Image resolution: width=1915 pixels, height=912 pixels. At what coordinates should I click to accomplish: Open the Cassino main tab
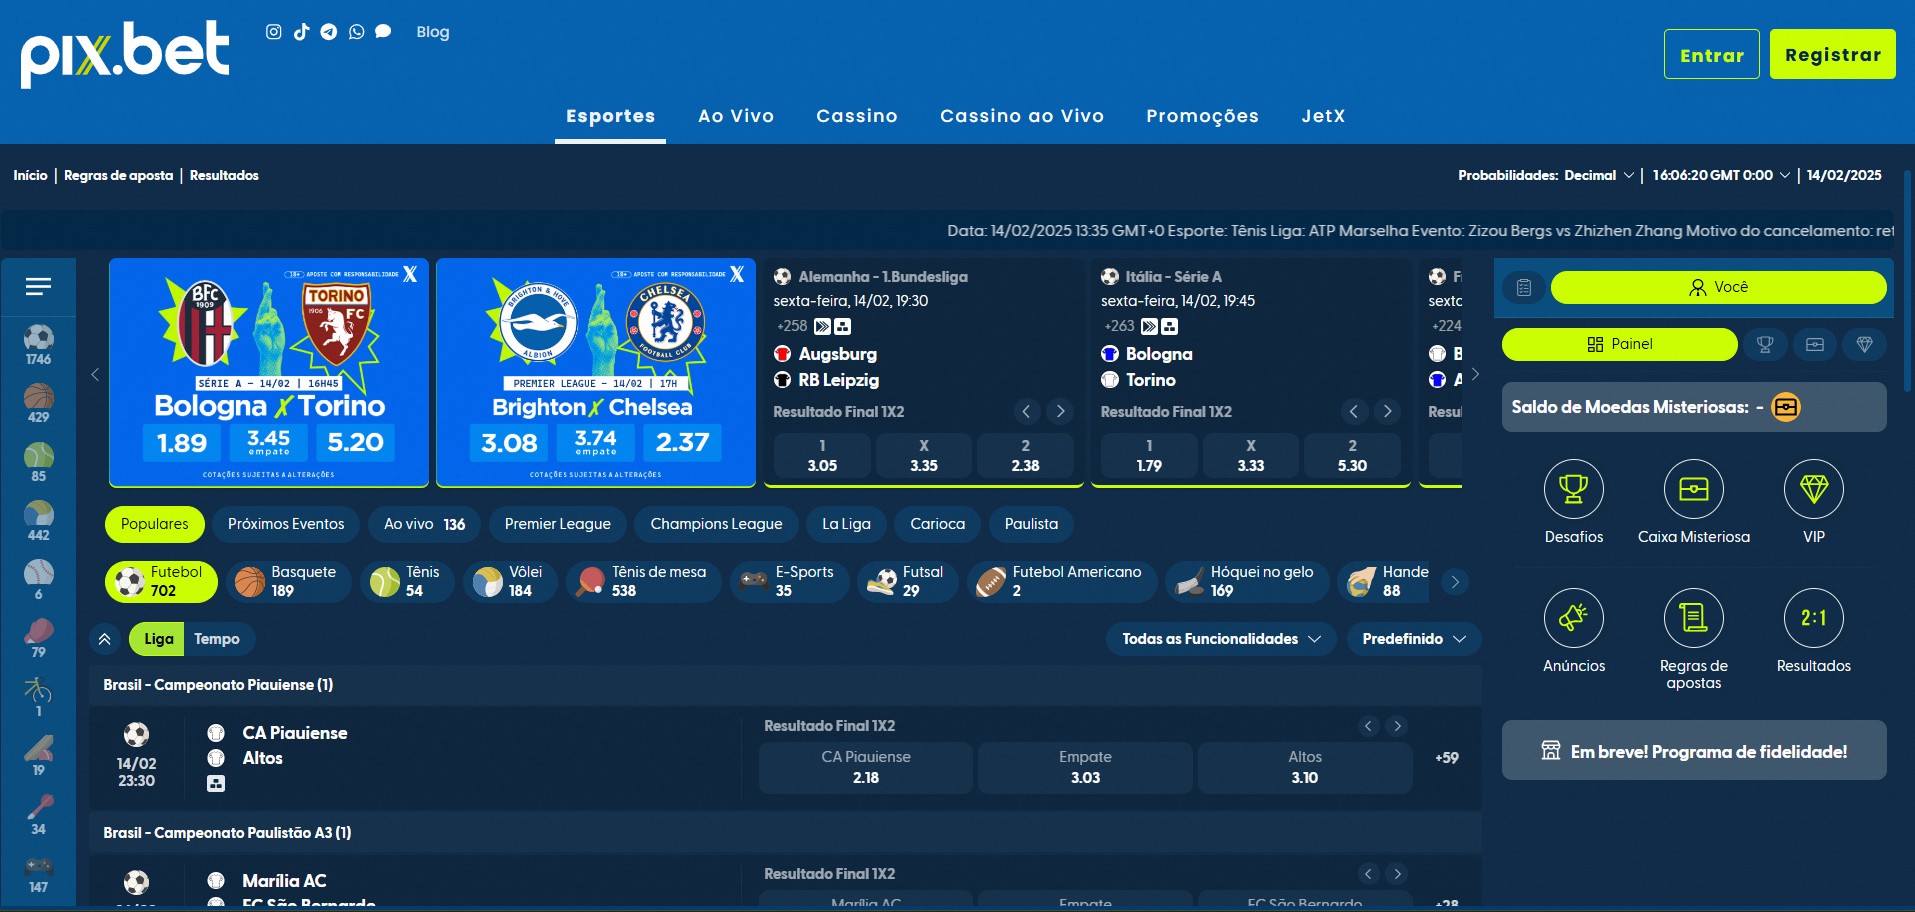coord(857,116)
